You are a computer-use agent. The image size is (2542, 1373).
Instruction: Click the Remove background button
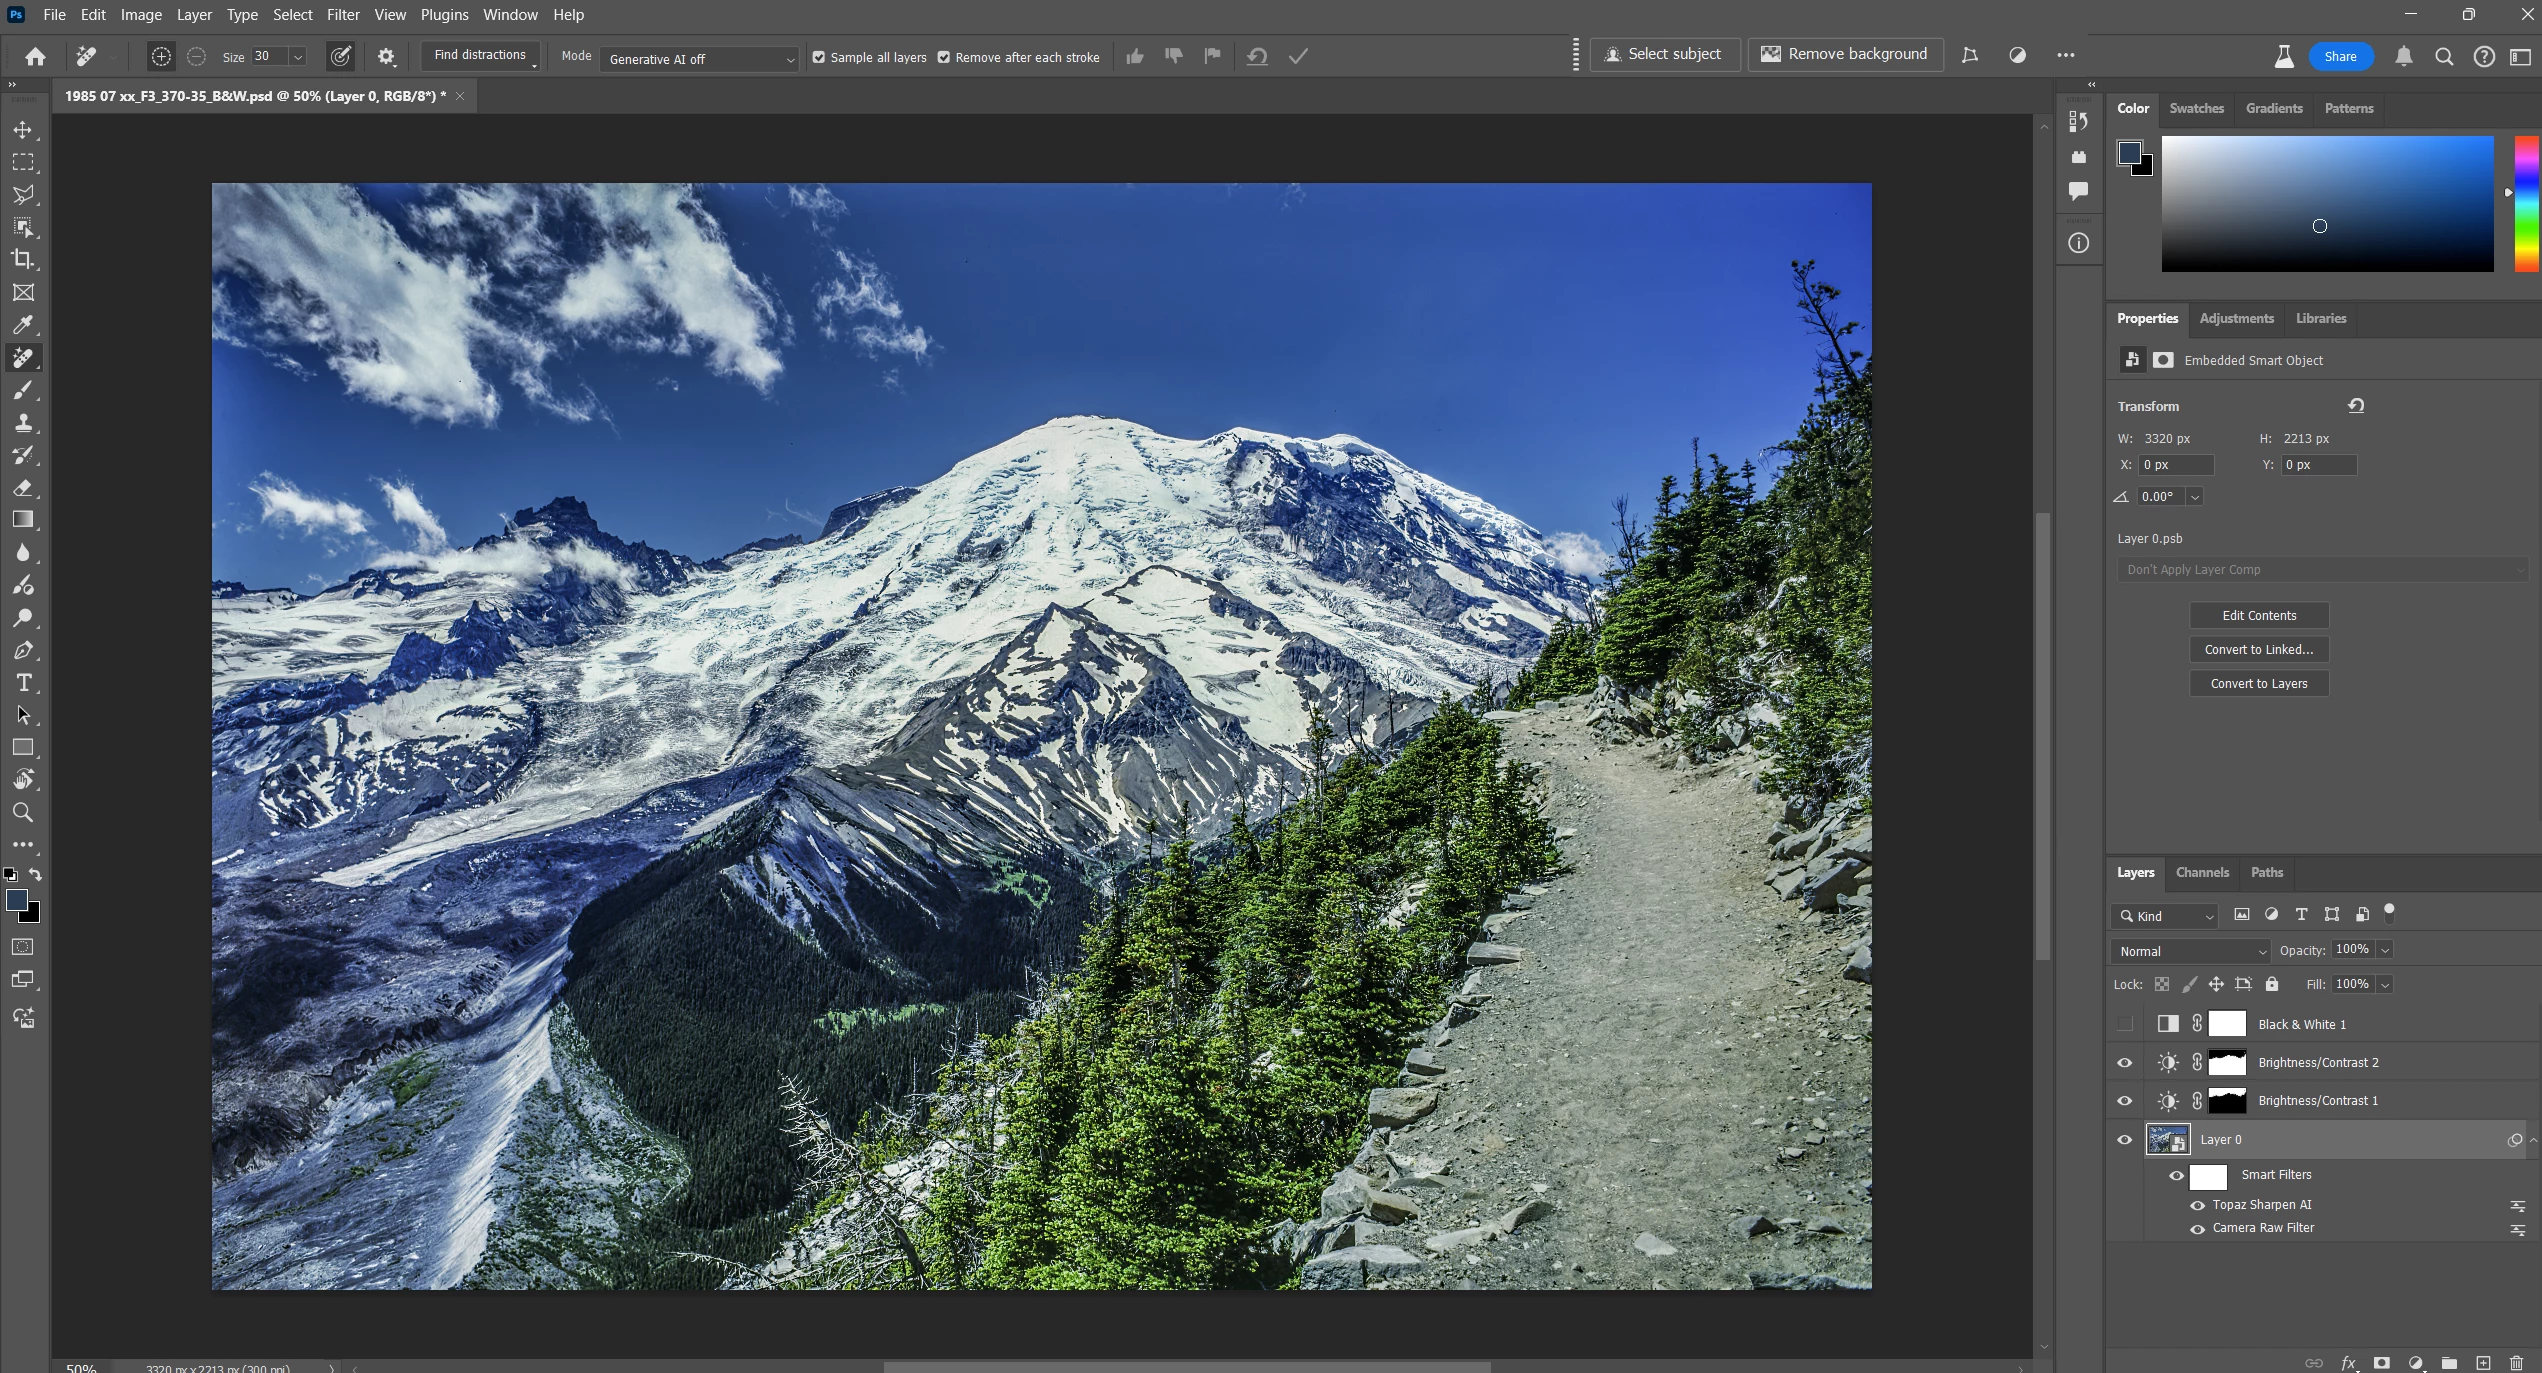coord(1845,54)
